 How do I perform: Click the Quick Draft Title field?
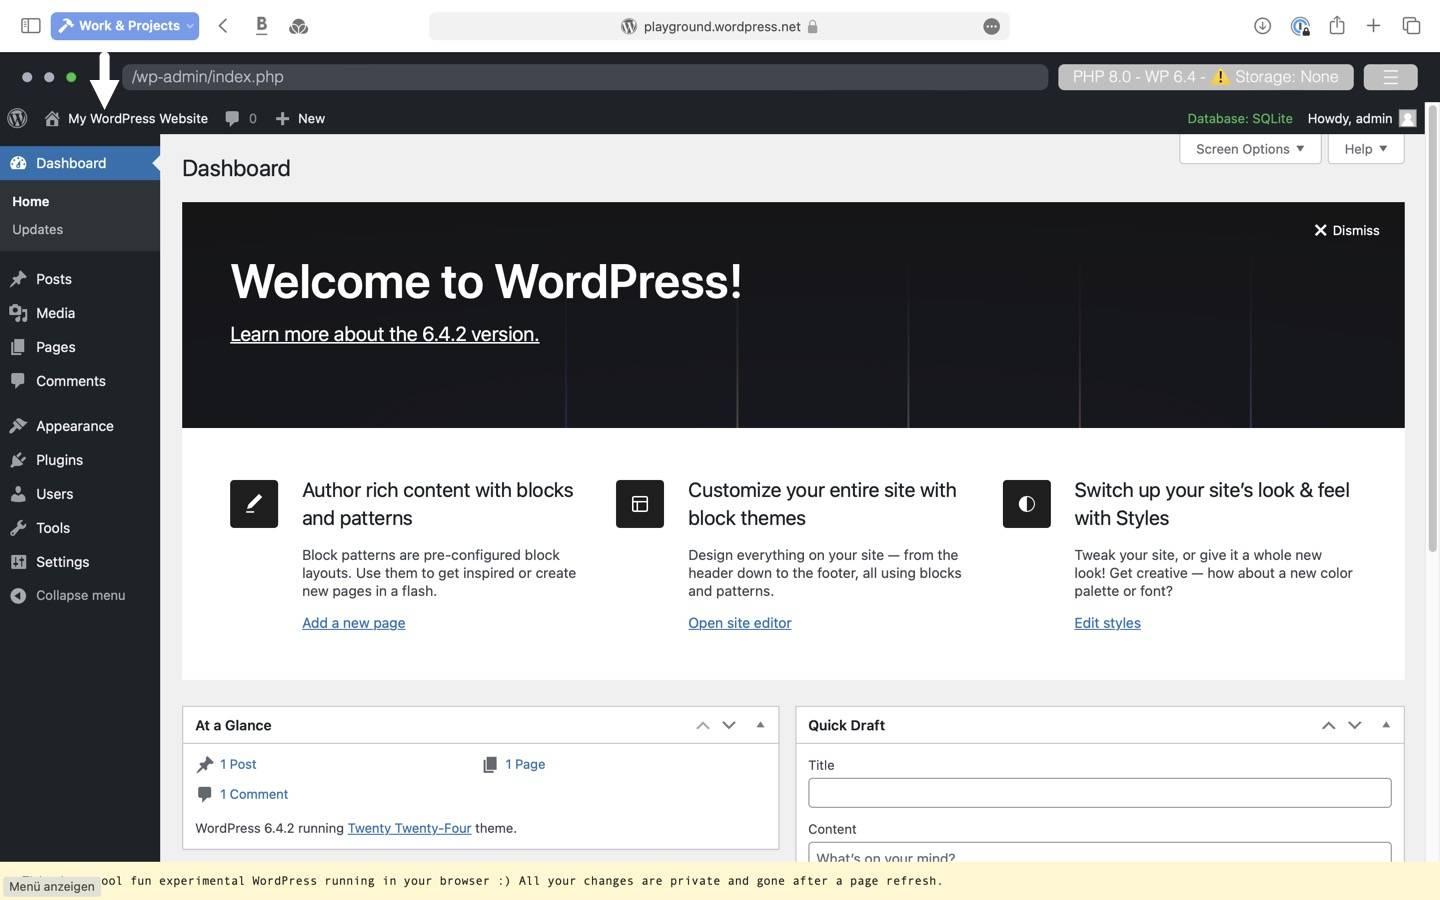[x=1099, y=793]
